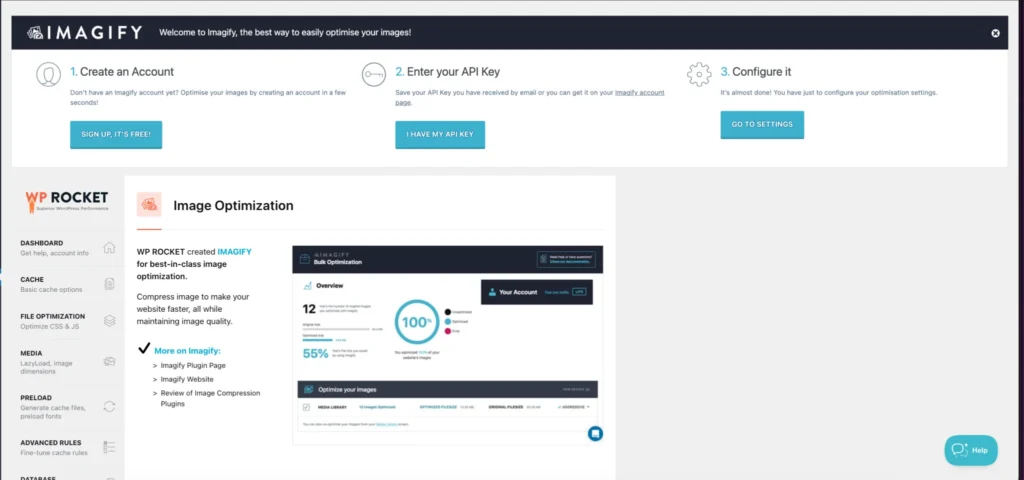1024x480 pixels.
Task: Click the blue chat bubble icon on preview
Action: click(x=595, y=433)
